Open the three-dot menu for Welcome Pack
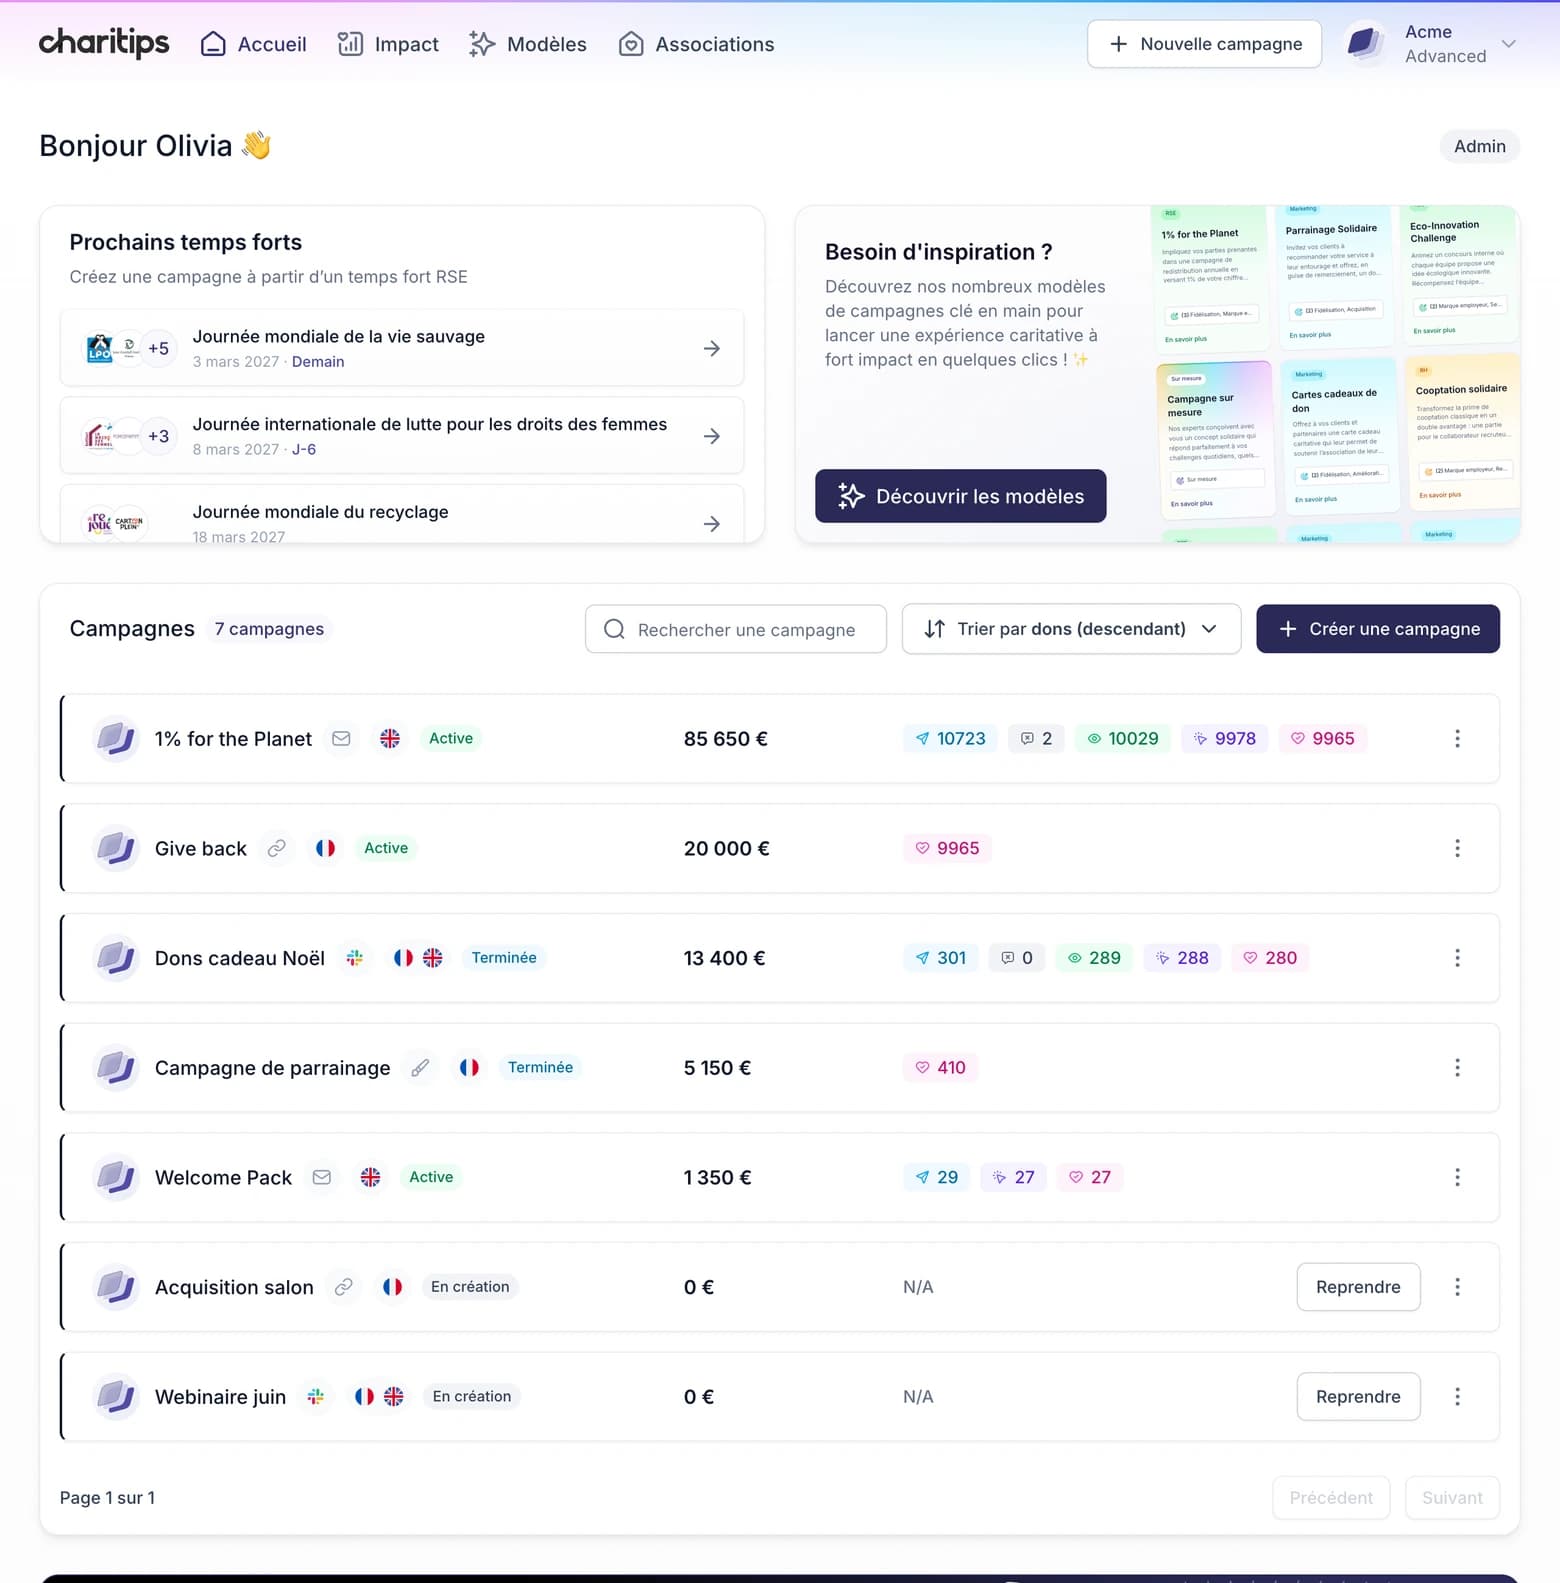Viewport: 1560px width, 1583px height. (1457, 1177)
